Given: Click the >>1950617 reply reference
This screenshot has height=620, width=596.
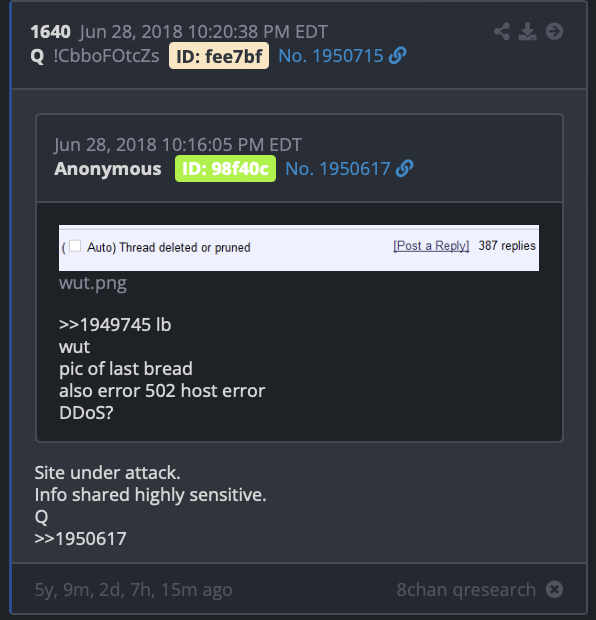Looking at the screenshot, I should tap(80, 539).
